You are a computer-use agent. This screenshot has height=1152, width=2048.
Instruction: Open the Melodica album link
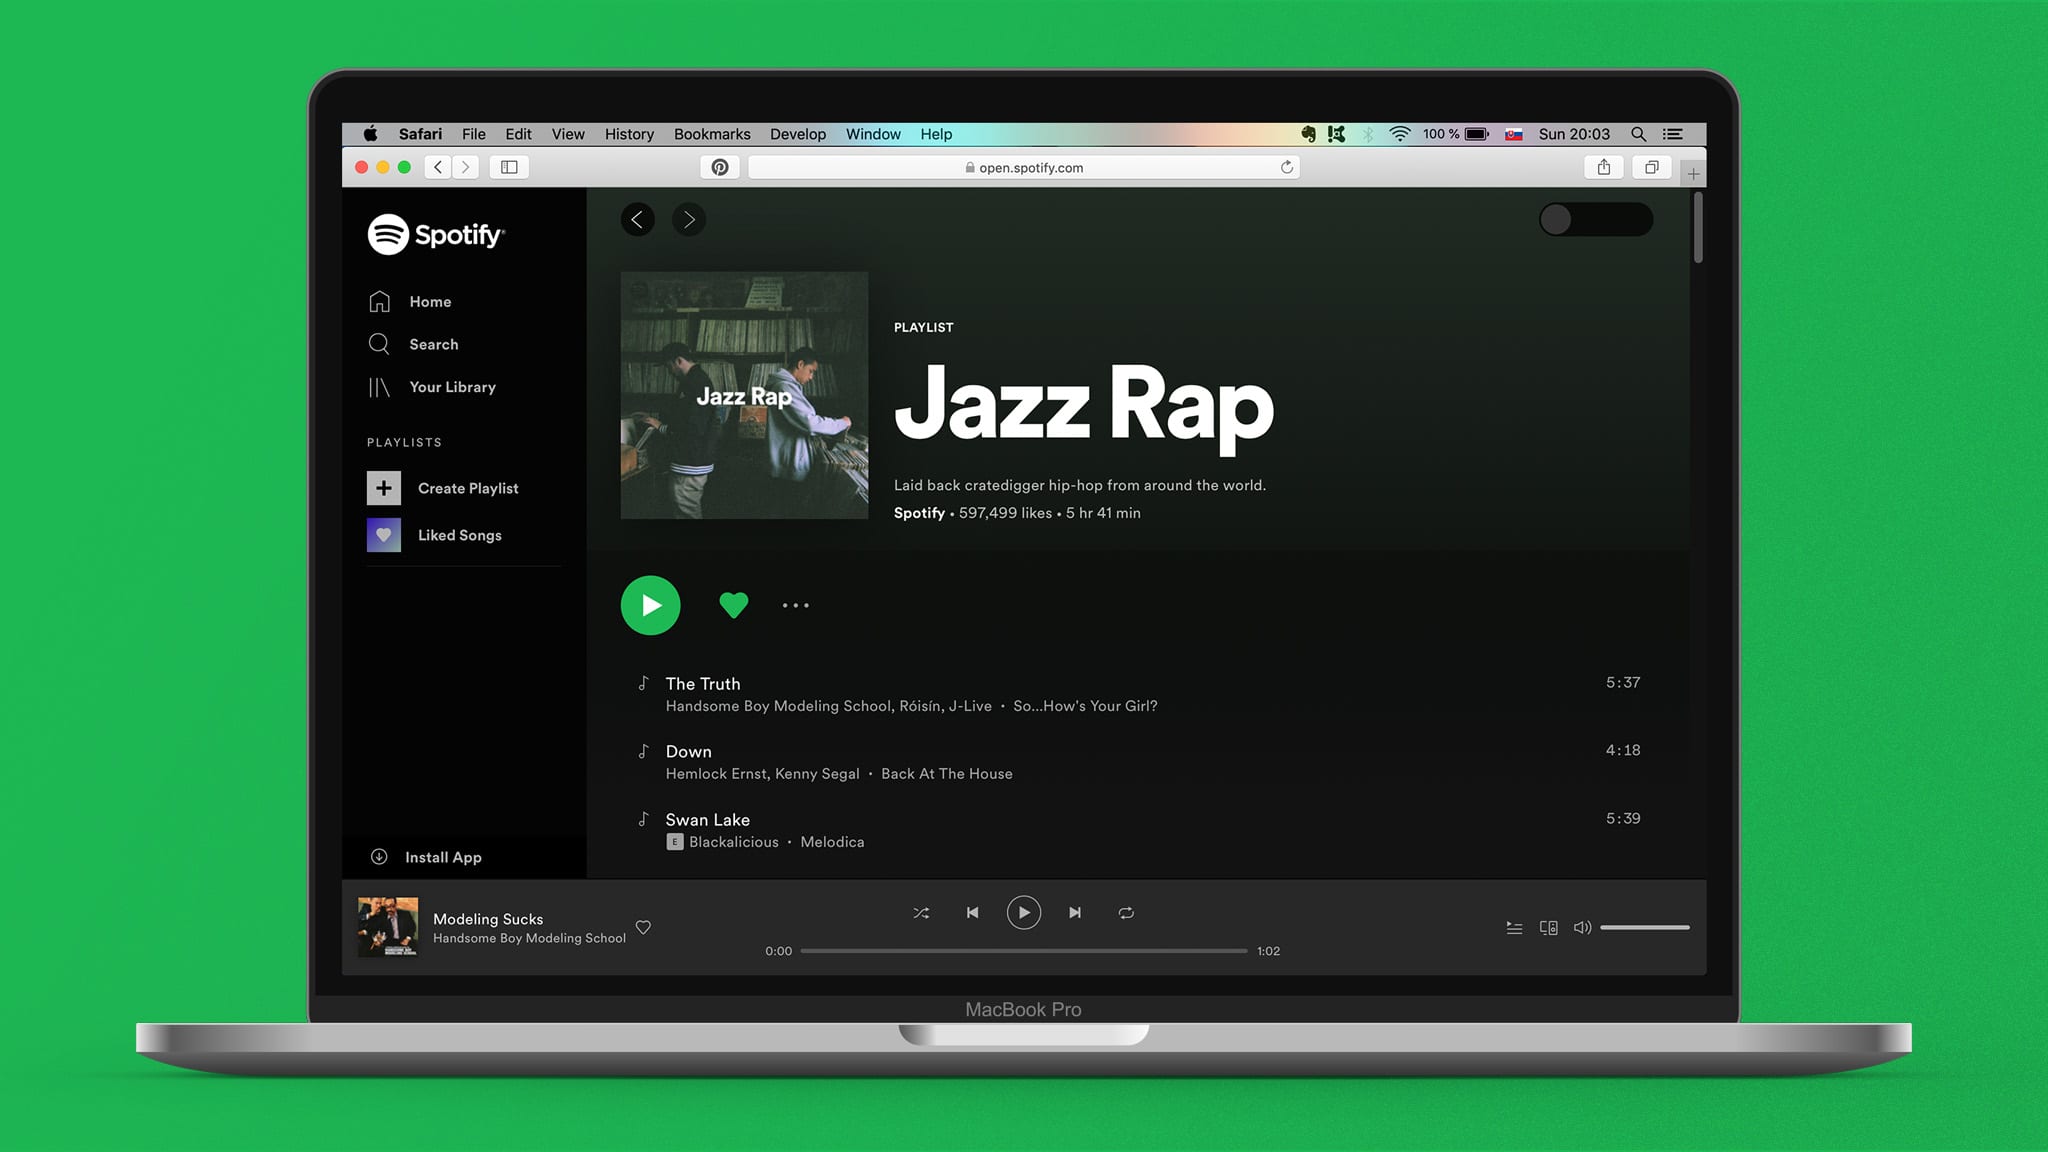832,842
